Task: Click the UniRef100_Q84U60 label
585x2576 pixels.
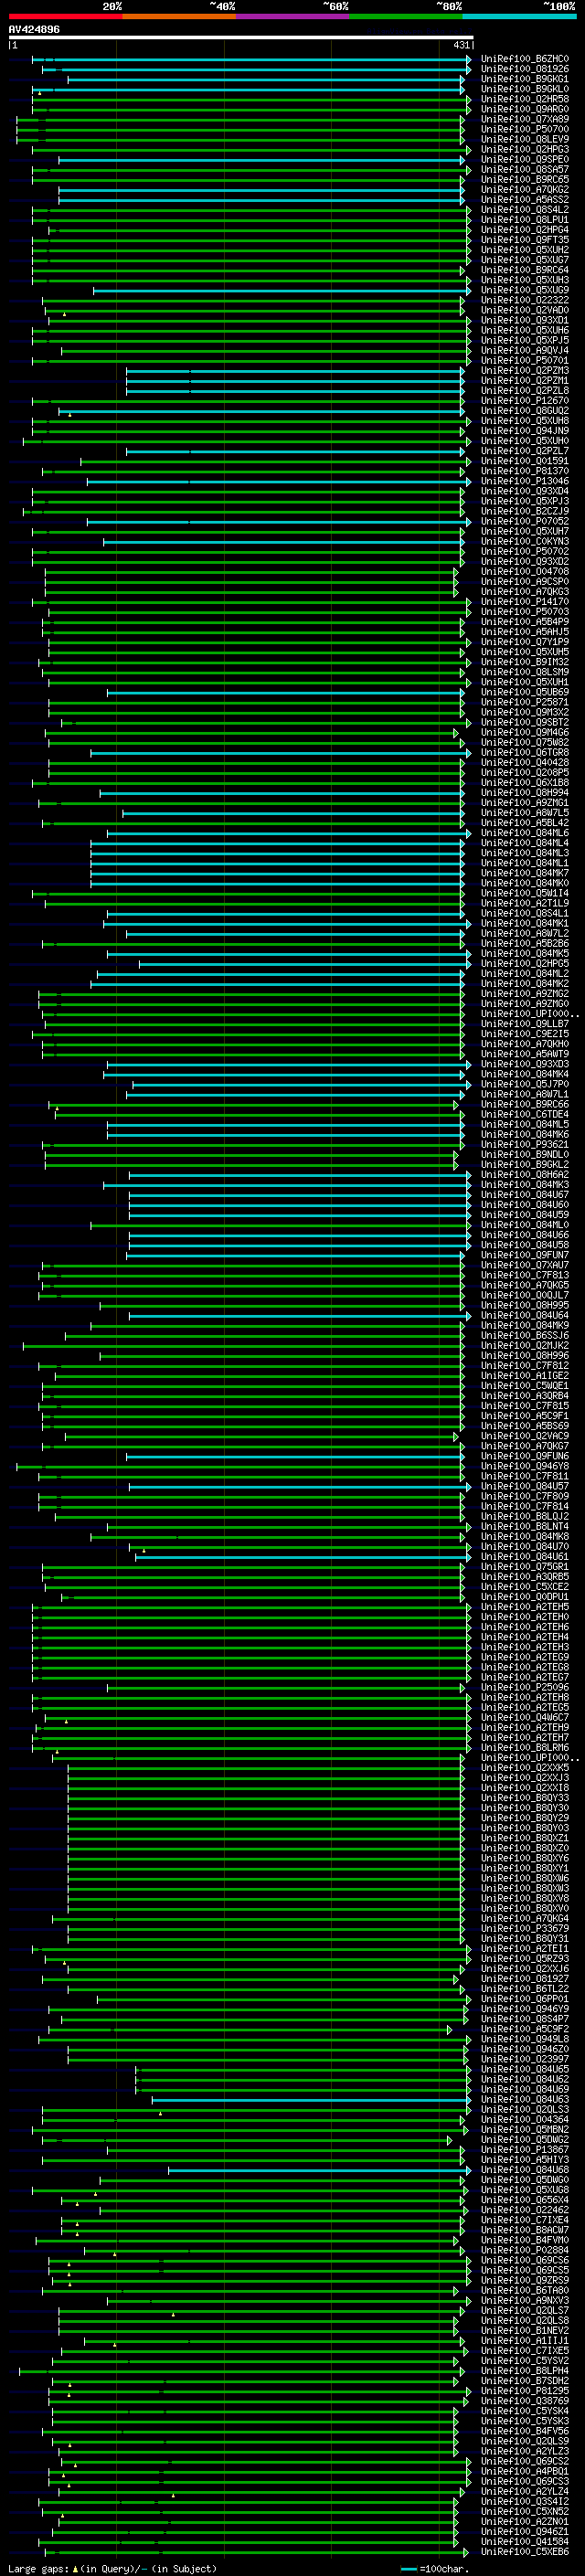Action: 525,1204
